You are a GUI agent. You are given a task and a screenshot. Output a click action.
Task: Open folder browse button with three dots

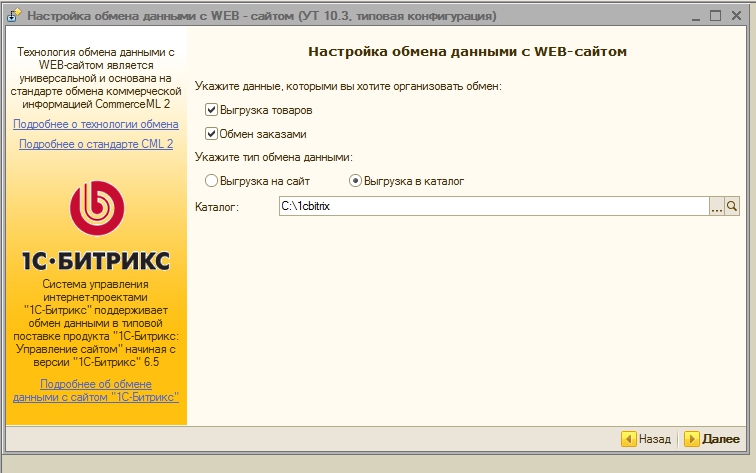[x=716, y=206]
